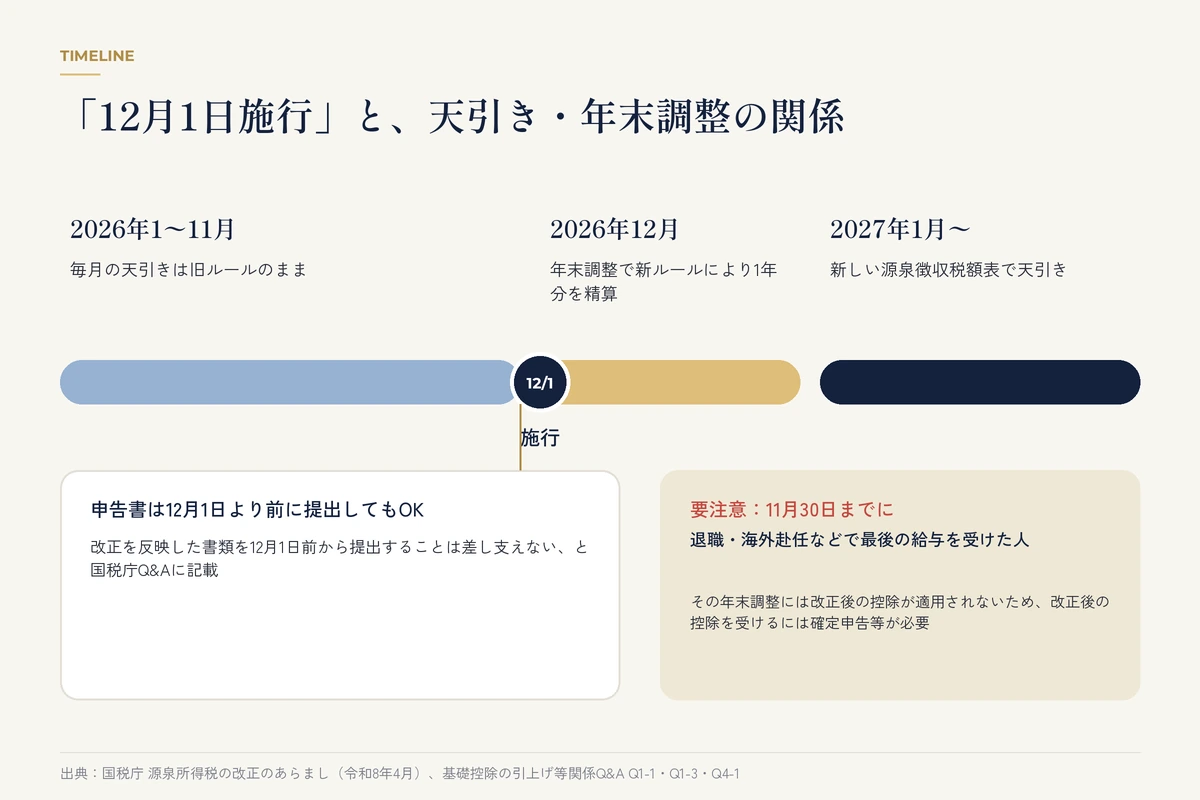1200x800 pixels.
Task: Click the text 退職・海外赴任などで最後の給与を受けた人
Action: click(x=860, y=539)
